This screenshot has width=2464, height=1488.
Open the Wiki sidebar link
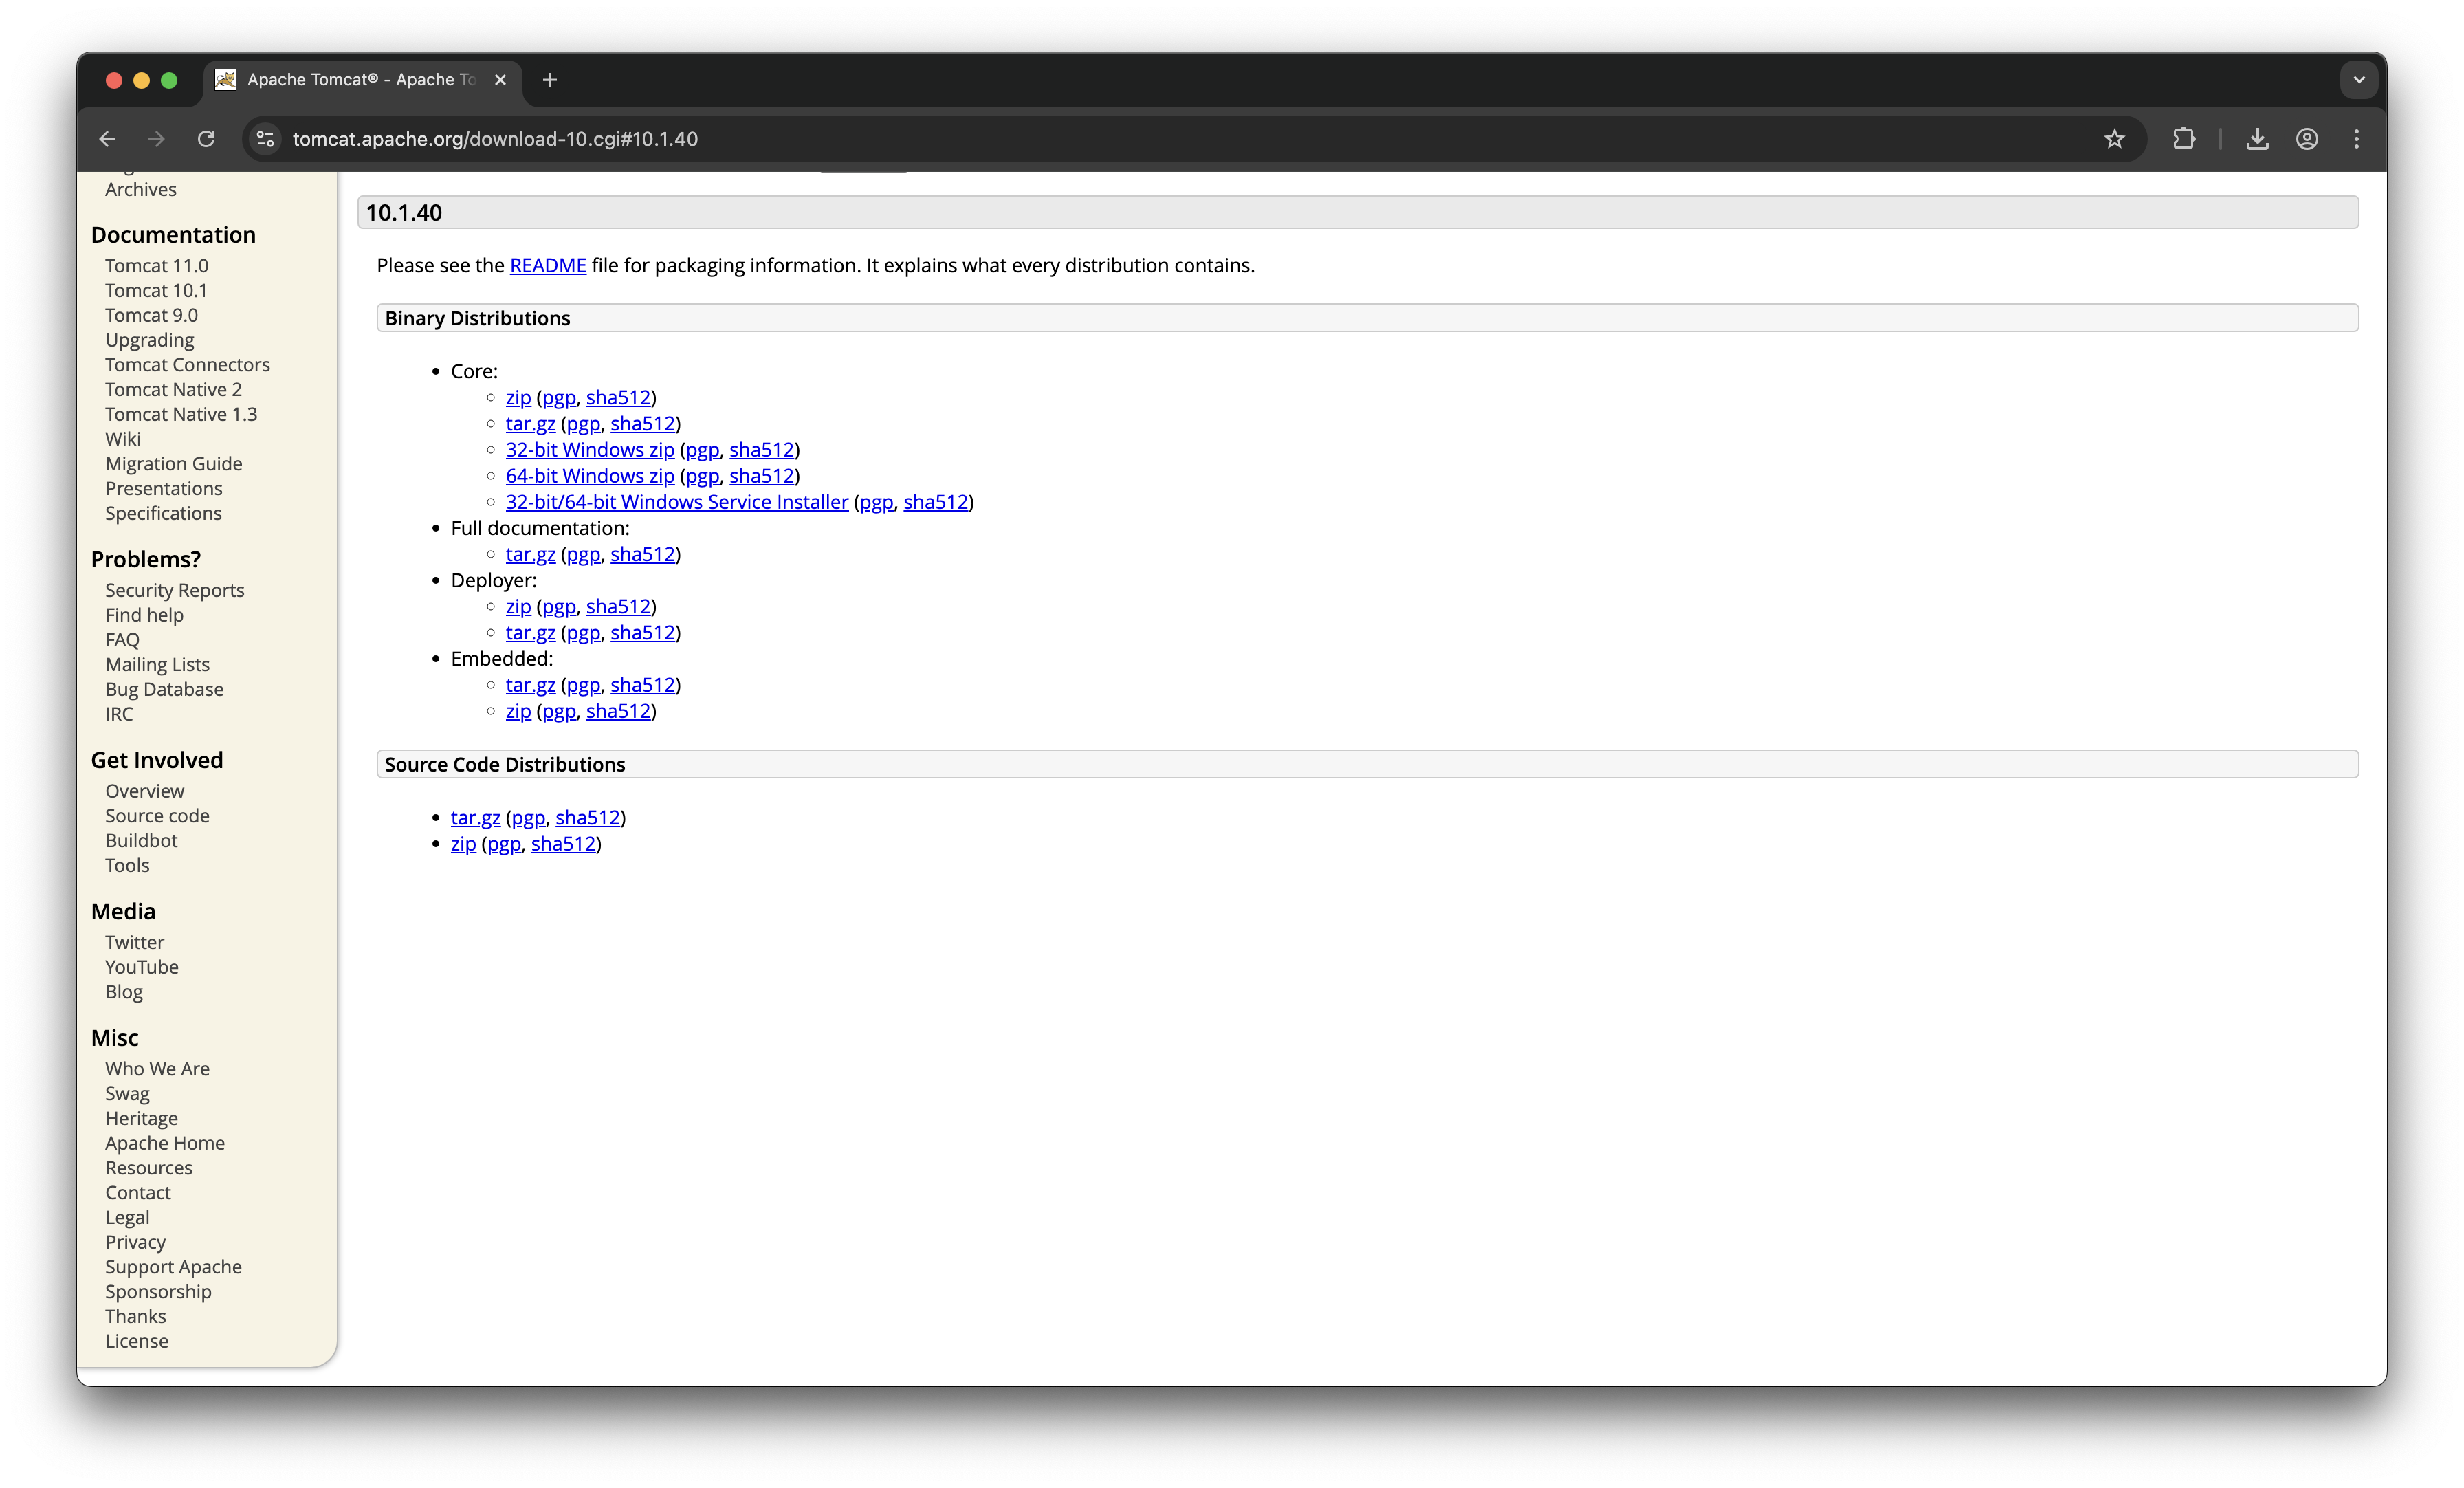123,438
